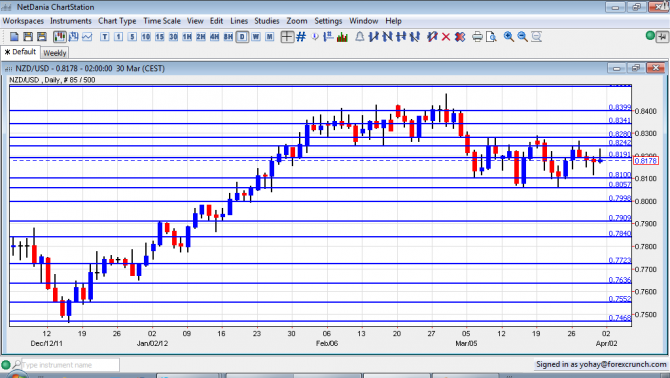Select the 4H timeframe button
This screenshot has height=378, width=670.
tap(215, 37)
